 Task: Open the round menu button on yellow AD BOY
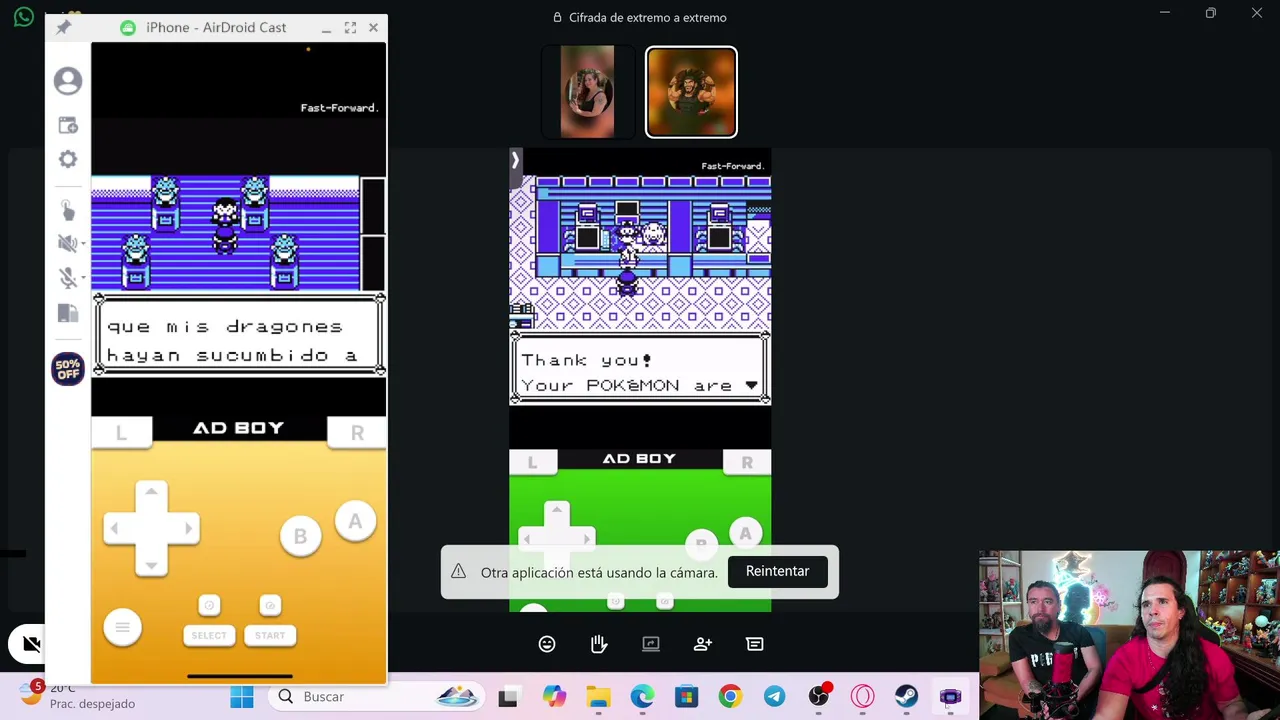[123, 627]
